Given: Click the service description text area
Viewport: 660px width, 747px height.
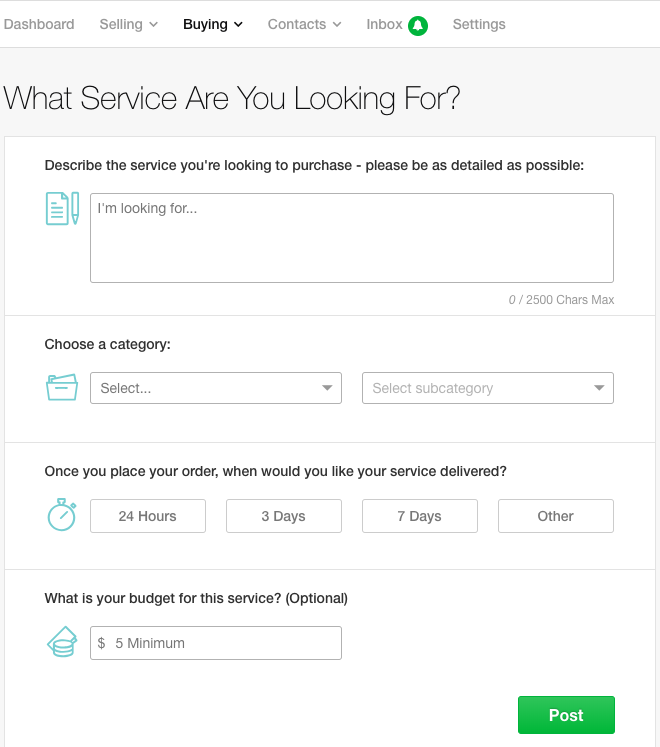Looking at the screenshot, I should coord(351,238).
